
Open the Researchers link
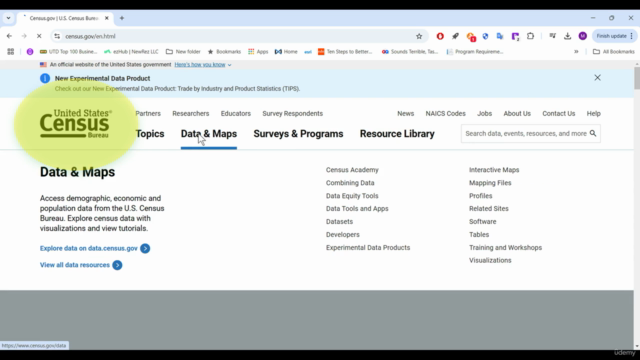pyautogui.click(x=191, y=113)
